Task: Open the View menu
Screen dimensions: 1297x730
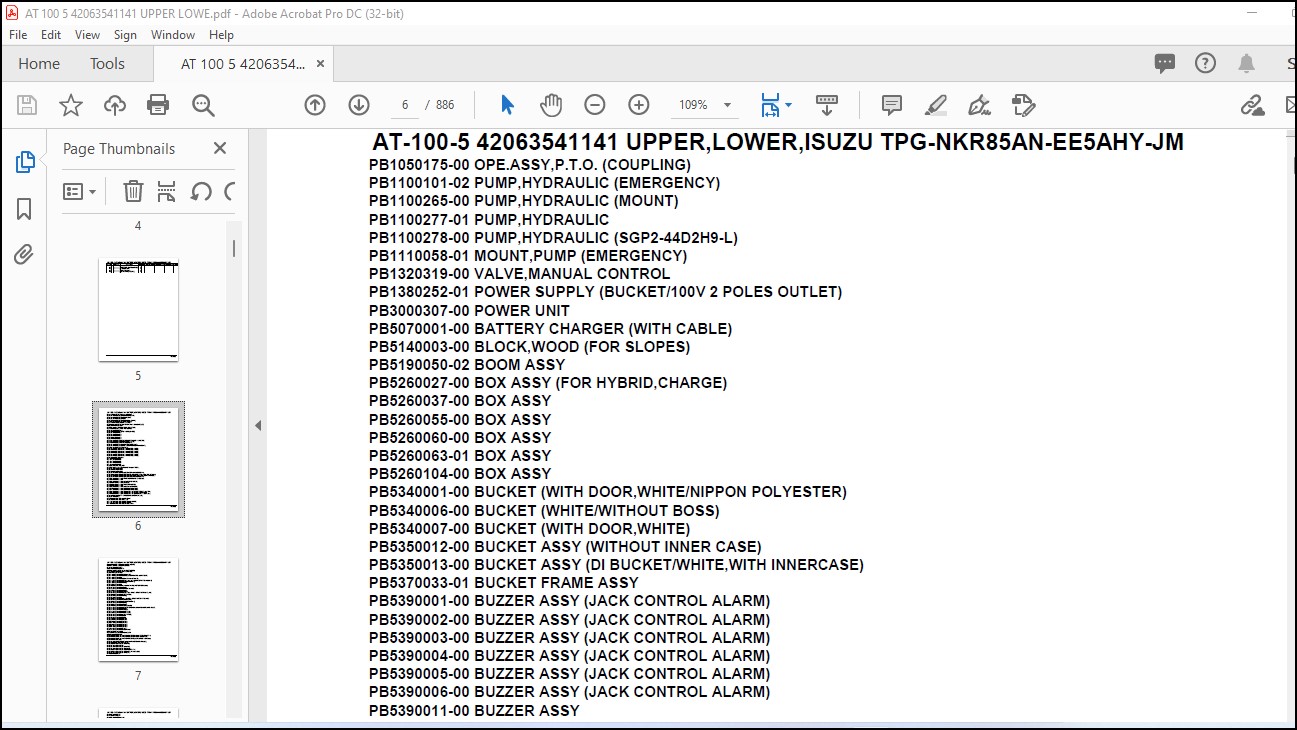Action: tap(88, 34)
